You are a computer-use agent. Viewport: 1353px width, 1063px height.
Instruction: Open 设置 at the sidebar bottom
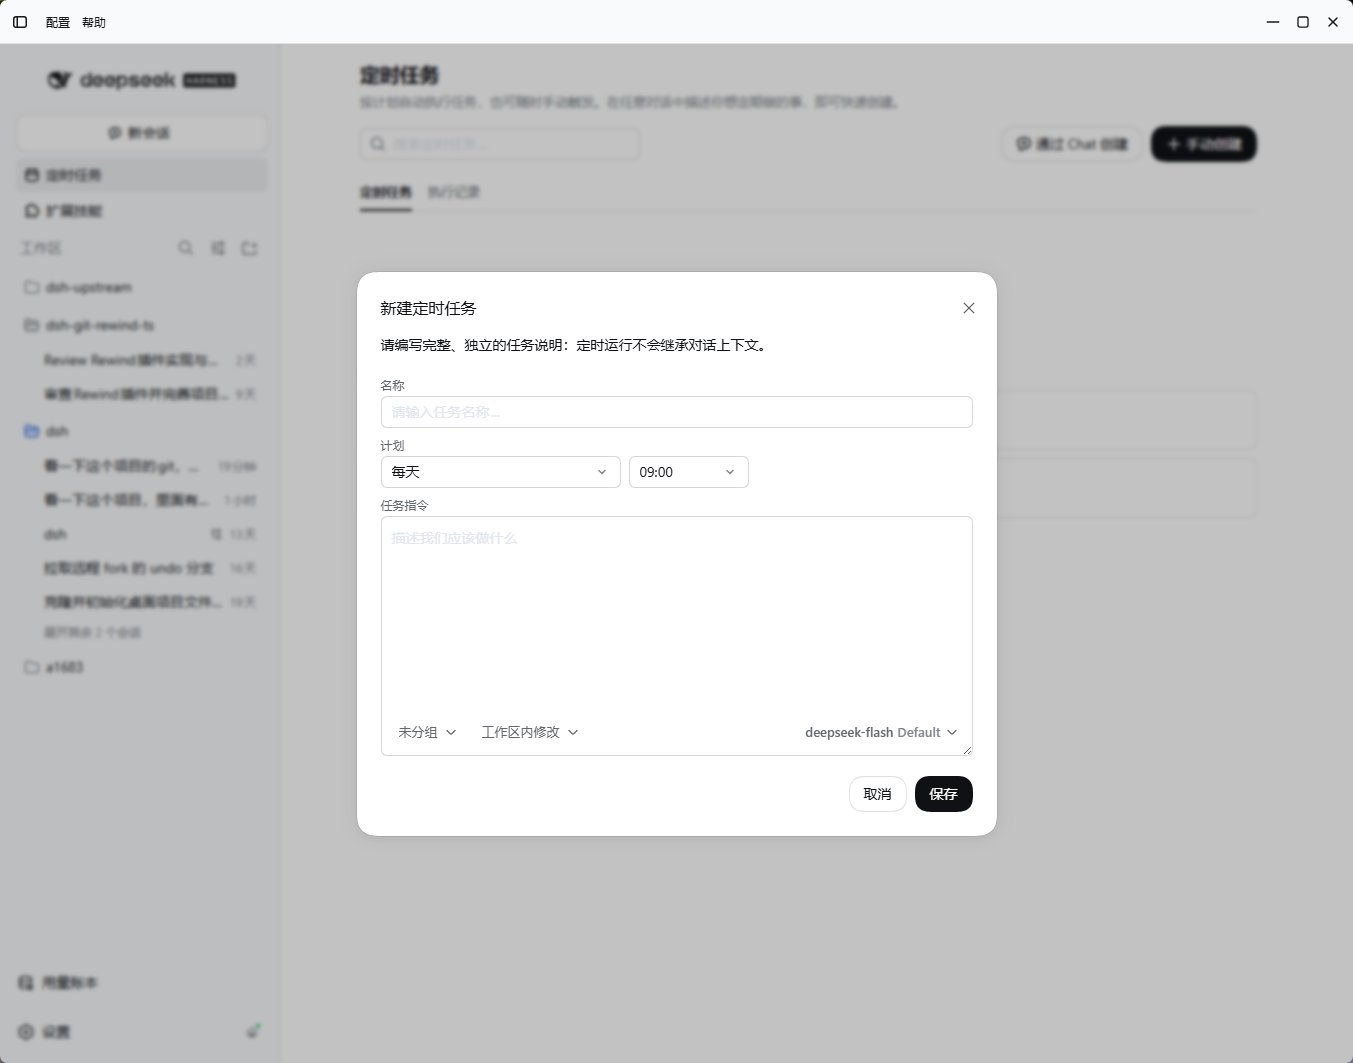coord(46,1032)
